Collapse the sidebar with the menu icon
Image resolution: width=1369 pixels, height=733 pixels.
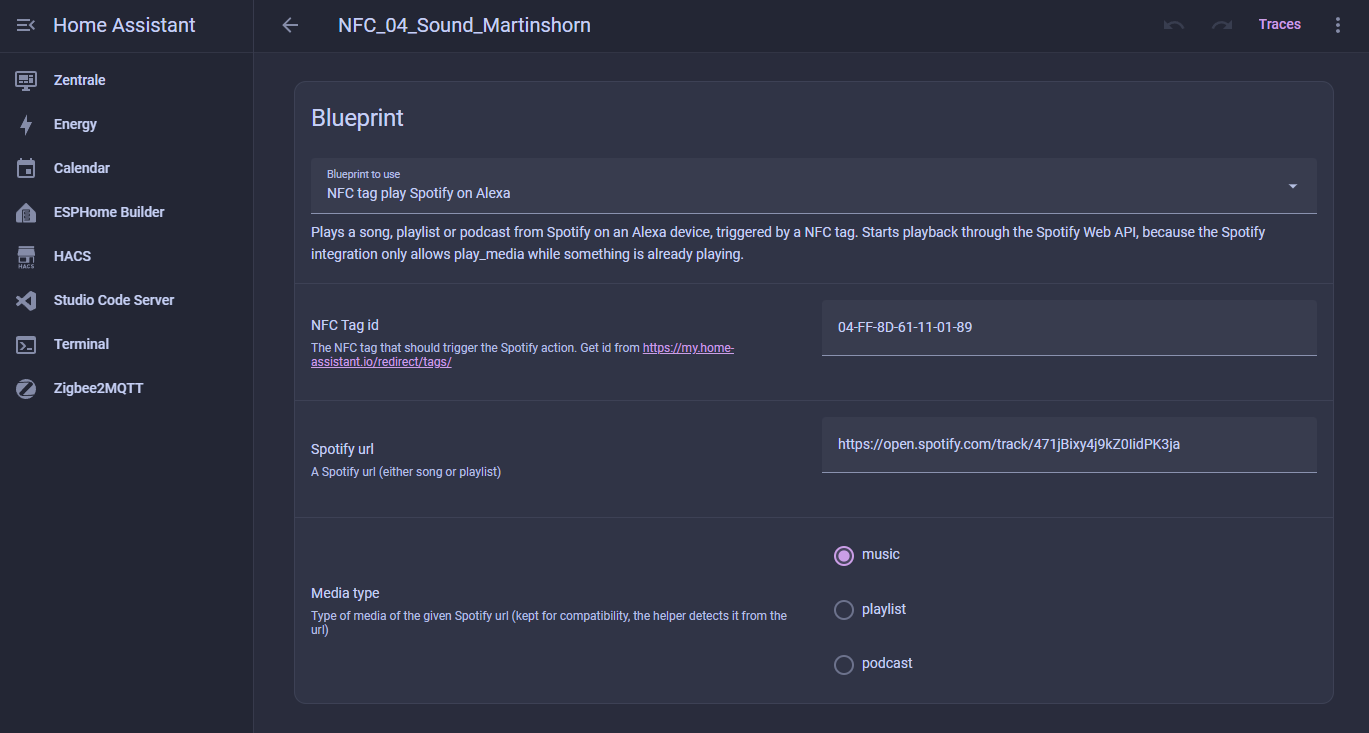26,25
